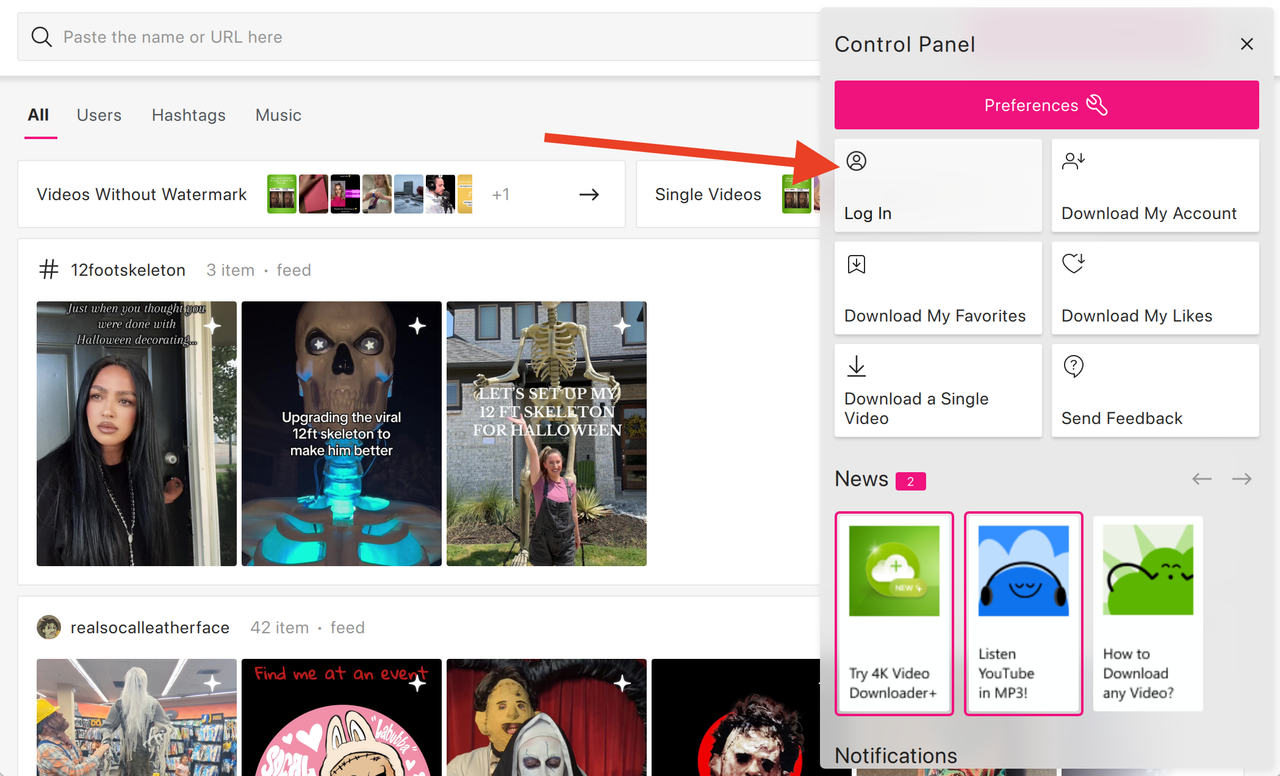Close the Control Panel
This screenshot has height=776, width=1280.
click(1246, 44)
